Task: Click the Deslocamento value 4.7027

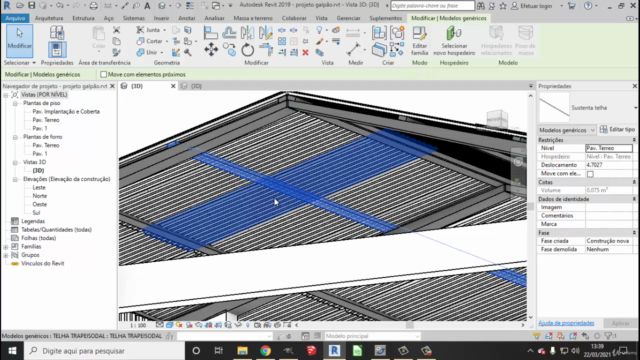Action: click(x=609, y=165)
